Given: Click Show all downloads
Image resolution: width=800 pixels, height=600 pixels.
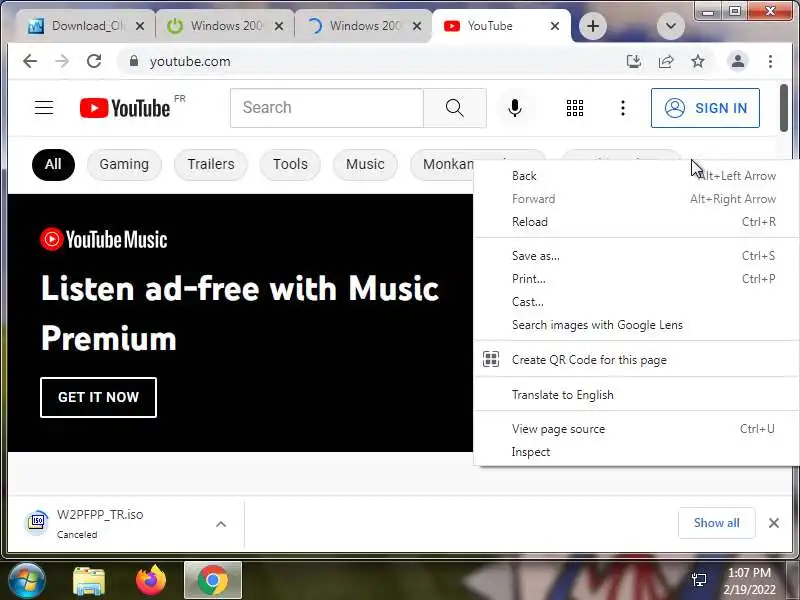Looking at the screenshot, I should 716,523.
